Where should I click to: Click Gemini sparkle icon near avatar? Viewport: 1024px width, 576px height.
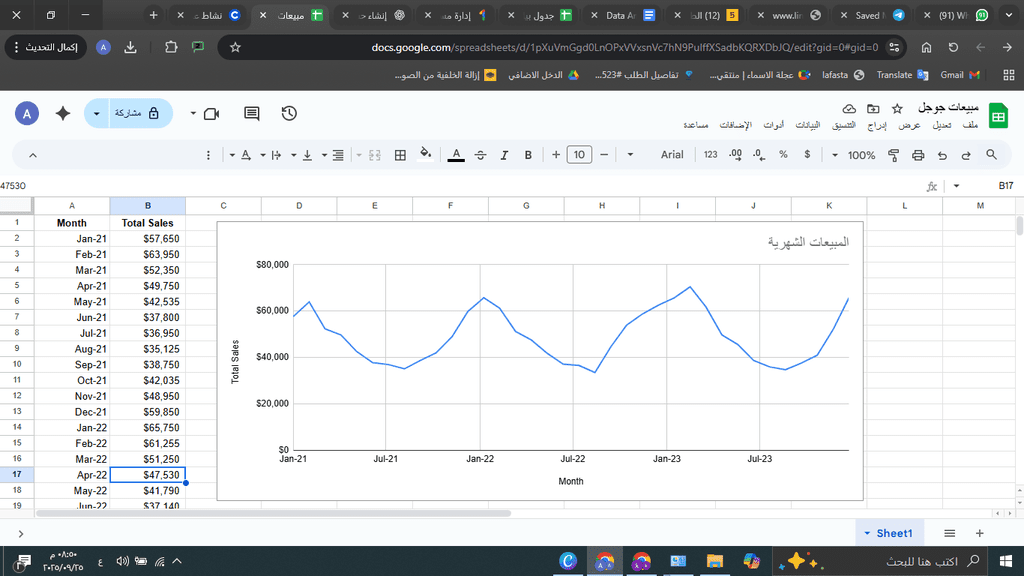point(63,114)
